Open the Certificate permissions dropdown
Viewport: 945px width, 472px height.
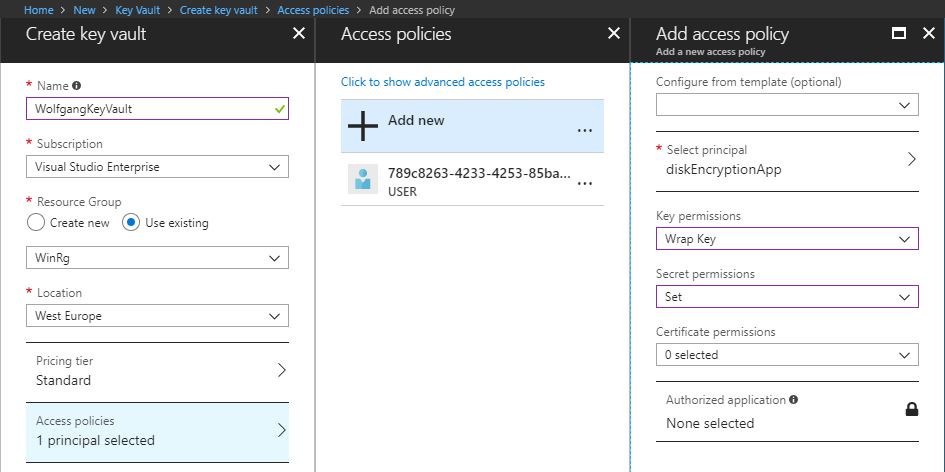point(787,354)
